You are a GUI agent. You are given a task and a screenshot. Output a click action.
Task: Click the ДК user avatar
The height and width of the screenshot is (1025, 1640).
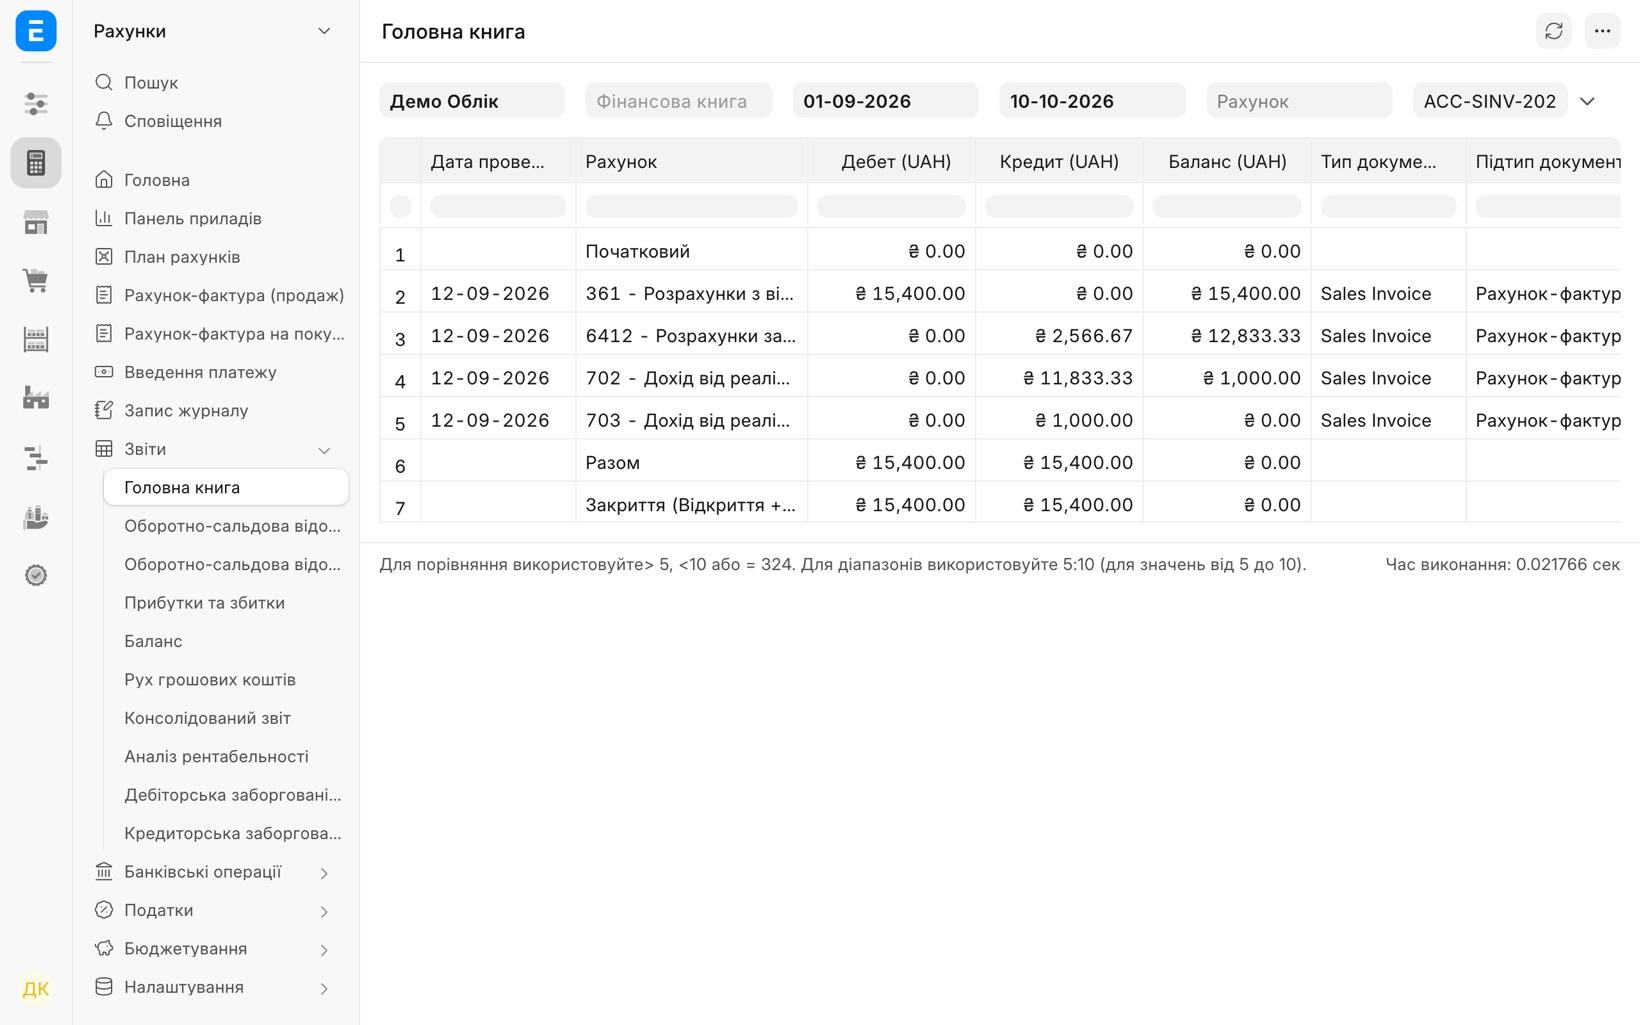coord(36,989)
